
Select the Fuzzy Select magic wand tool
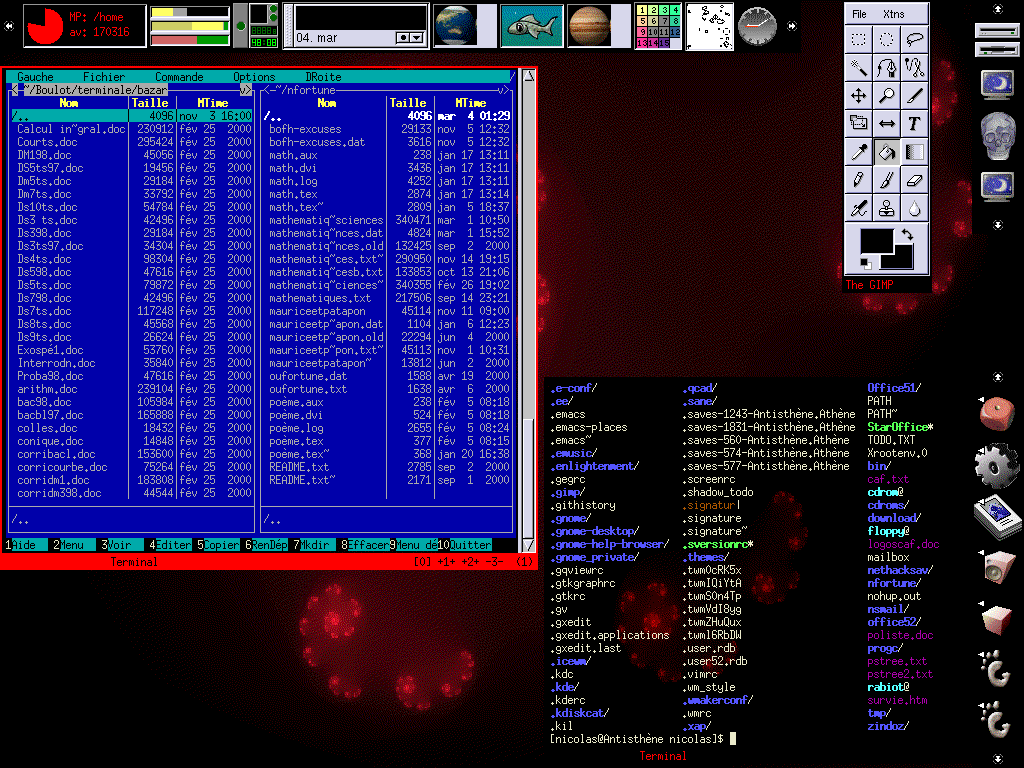tap(858, 68)
